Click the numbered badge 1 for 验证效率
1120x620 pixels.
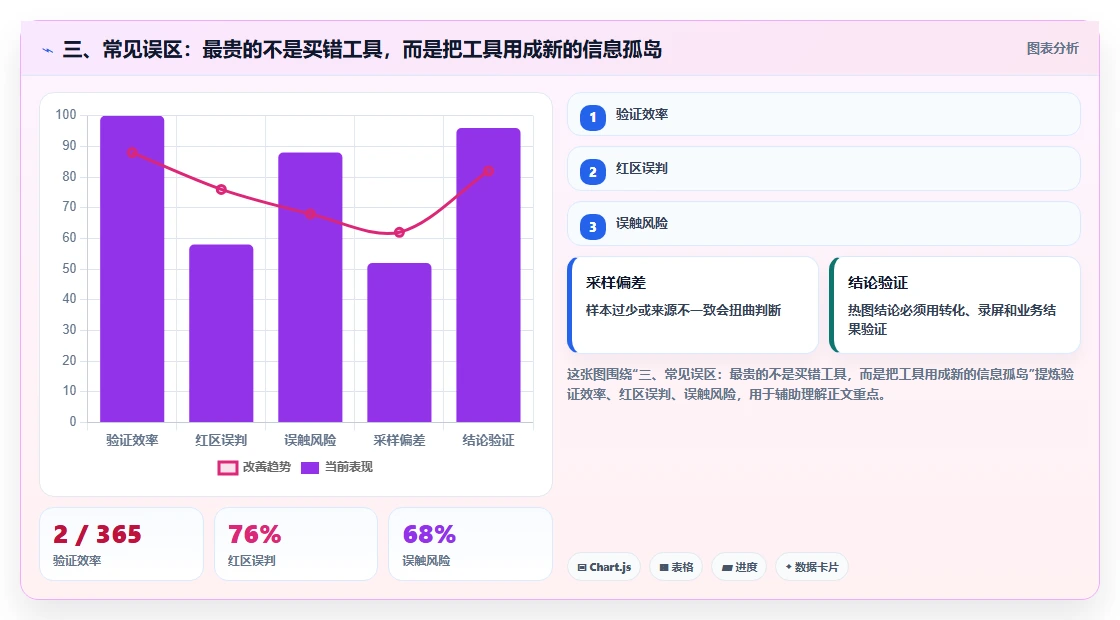(592, 117)
